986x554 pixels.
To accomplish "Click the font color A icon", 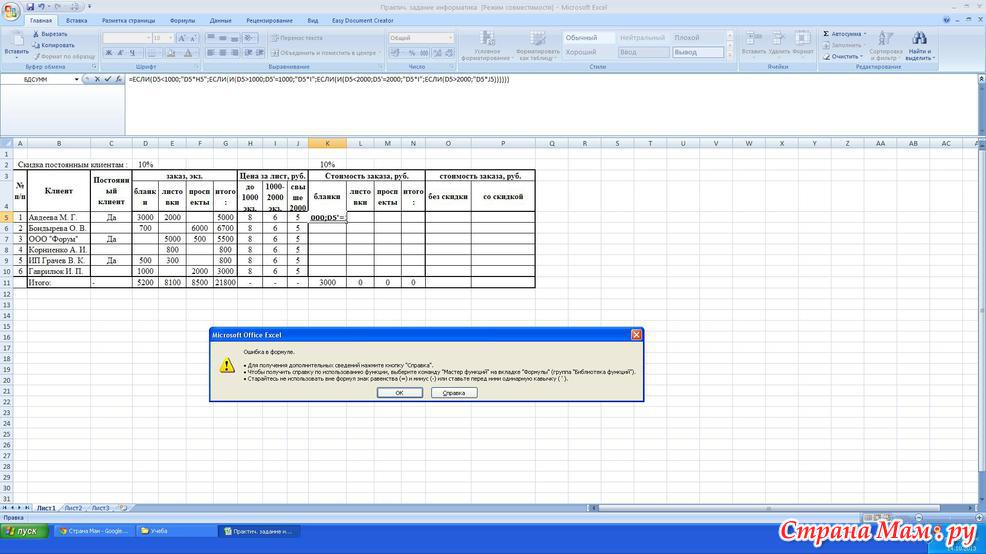I will click(187, 53).
